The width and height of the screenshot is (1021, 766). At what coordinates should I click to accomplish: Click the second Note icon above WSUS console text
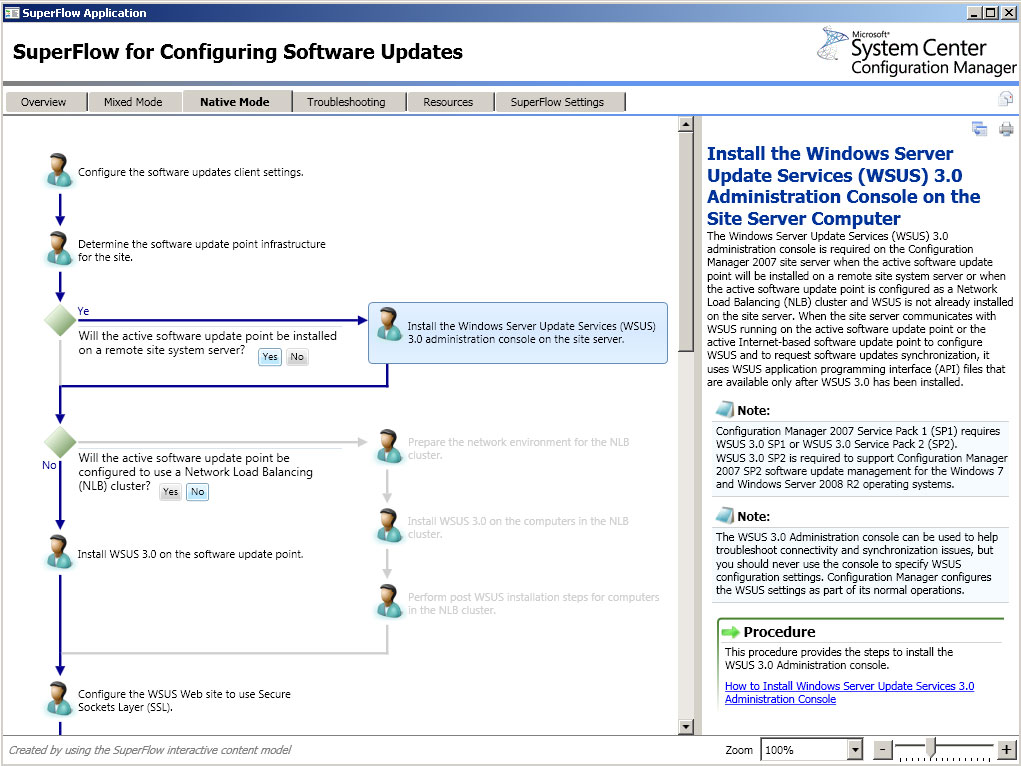coord(725,516)
